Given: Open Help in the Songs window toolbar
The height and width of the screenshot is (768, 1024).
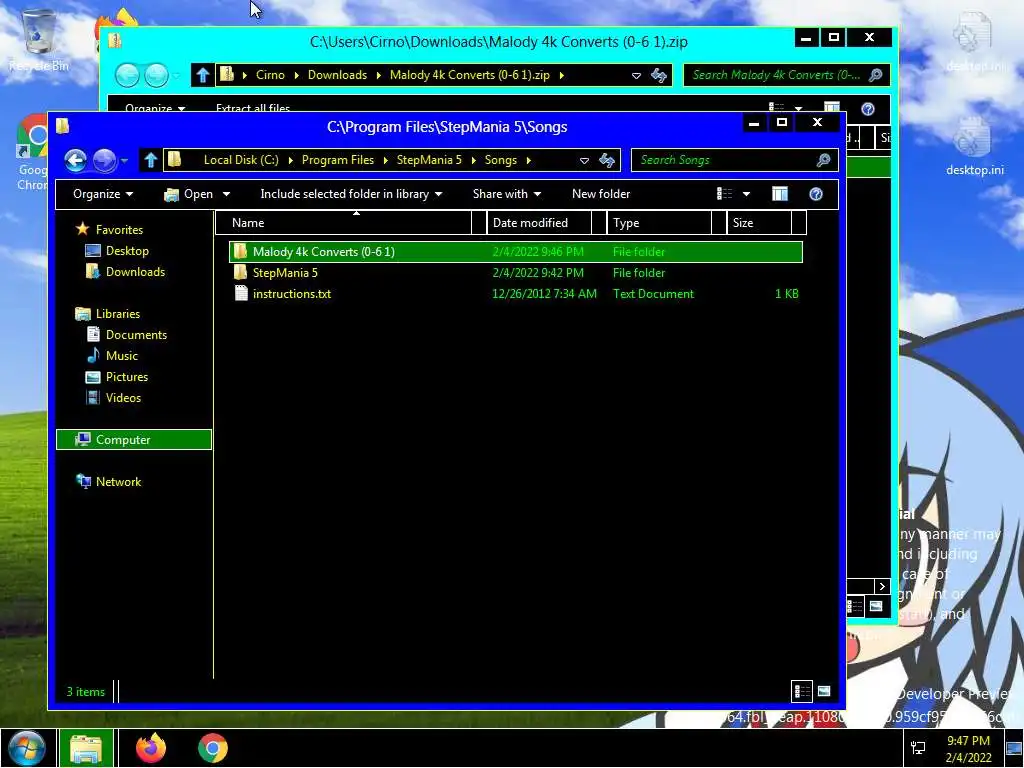Looking at the screenshot, I should click(816, 194).
